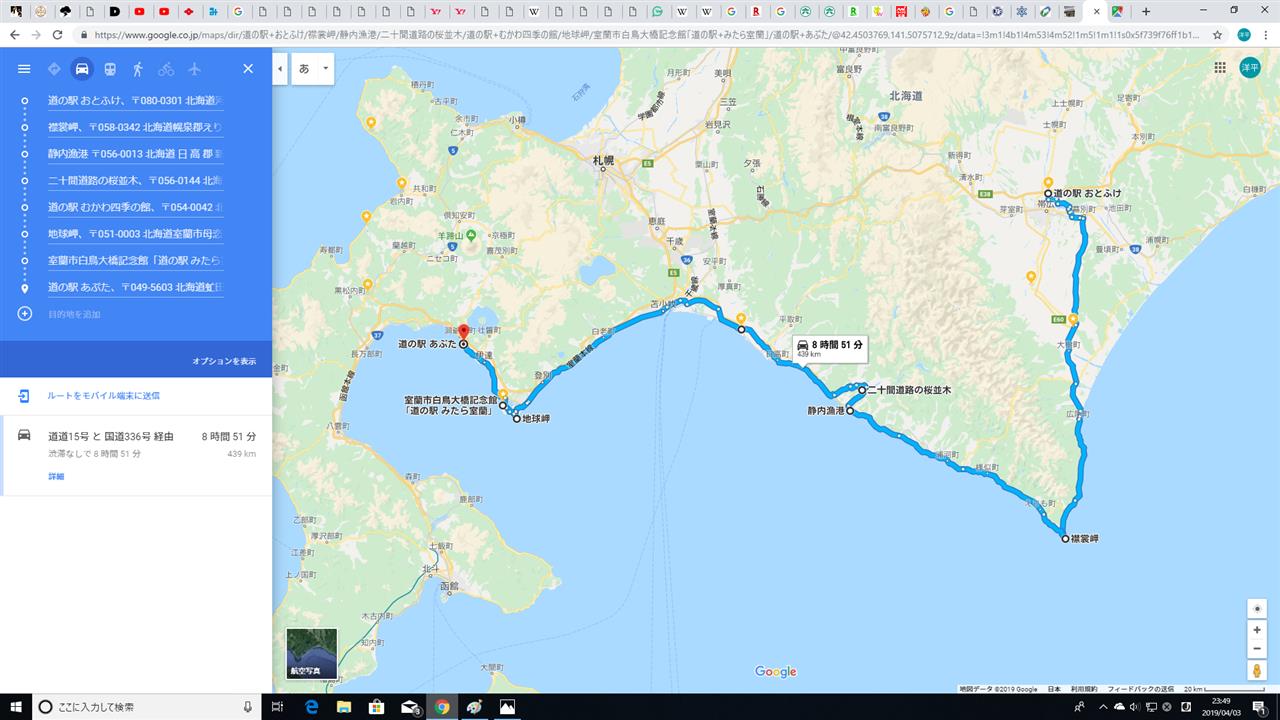Image resolution: width=1280 pixels, height=720 pixels.
Task: Bookmark this page with star icon
Action: tap(1217, 34)
